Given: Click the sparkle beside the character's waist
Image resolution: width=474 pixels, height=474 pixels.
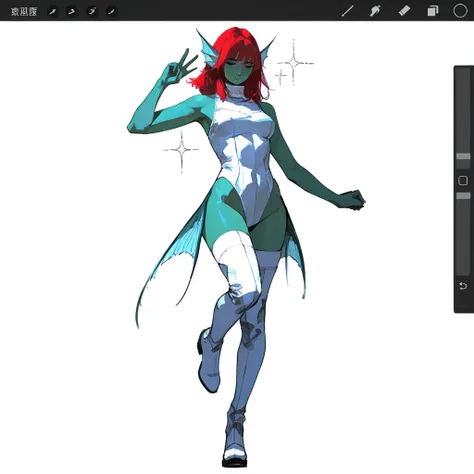Looking at the screenshot, I should (x=182, y=150).
